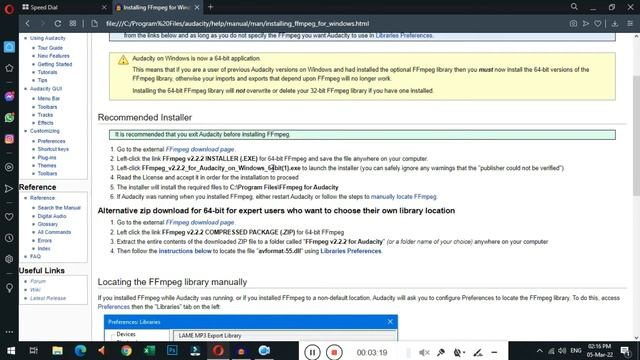
Task: Follow the Libraries Preferences link in the blue note
Action: [404, 36]
